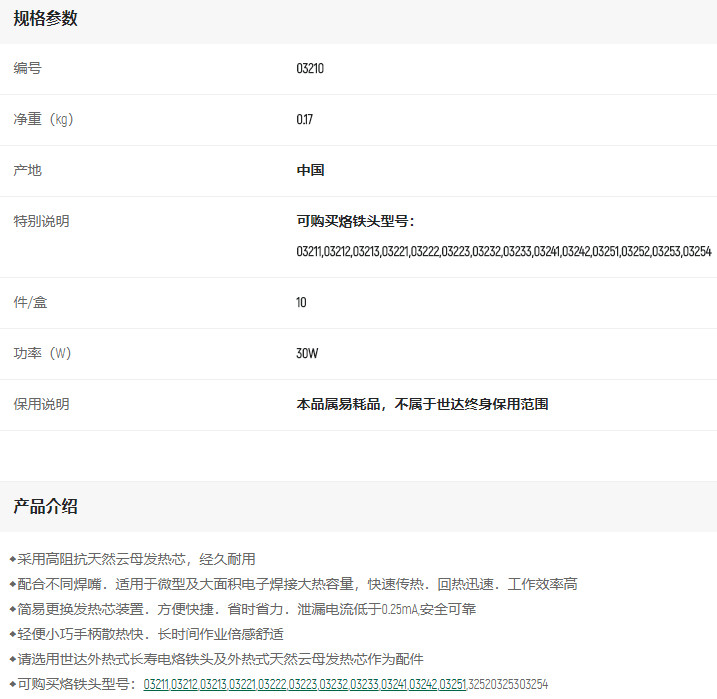Click the 件/盒 value 10
This screenshot has width=717, height=699.
tap(301, 303)
